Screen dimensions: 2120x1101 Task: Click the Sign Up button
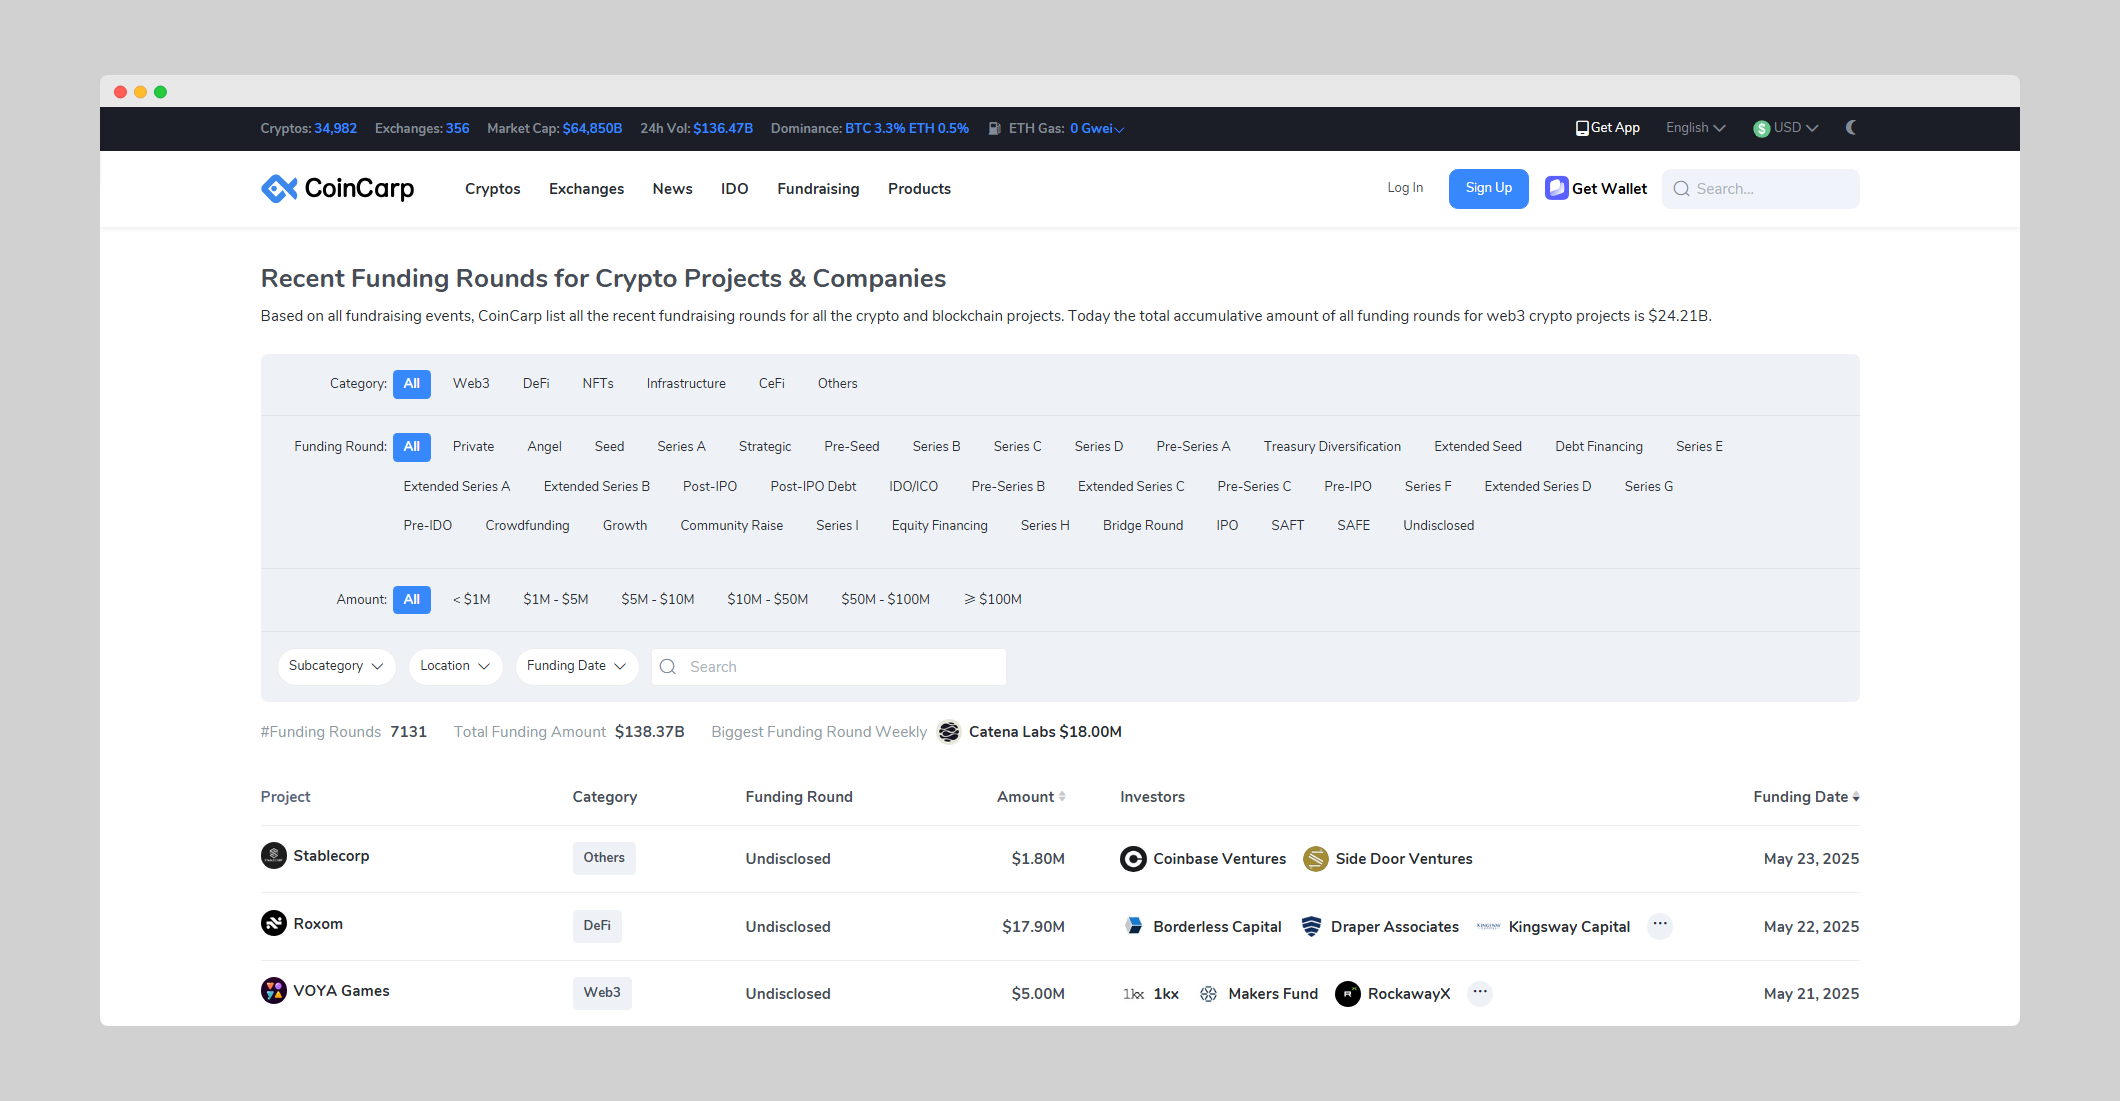point(1488,188)
